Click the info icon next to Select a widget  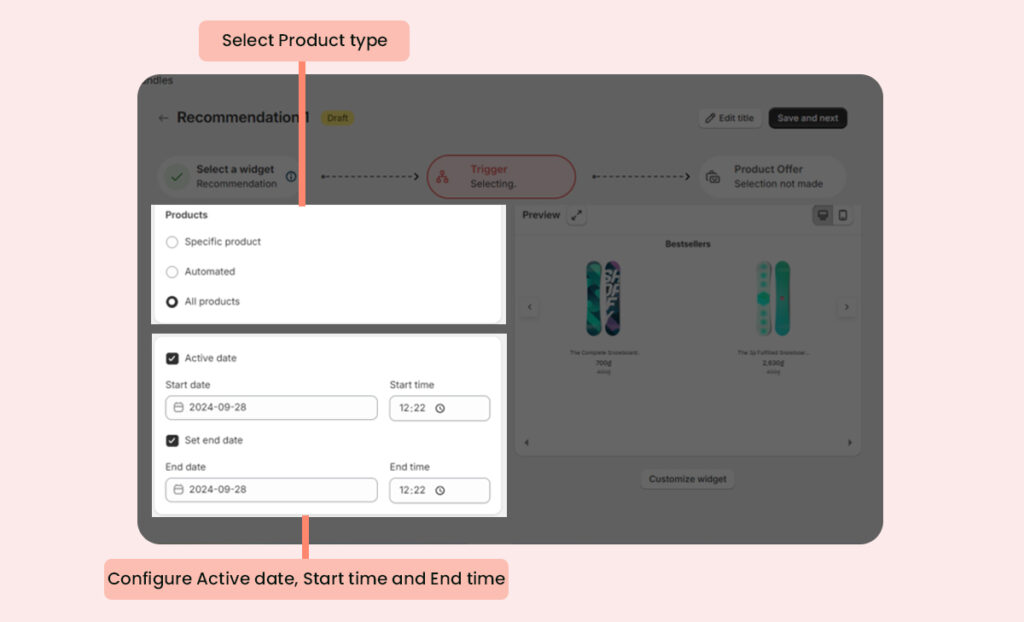[291, 176]
